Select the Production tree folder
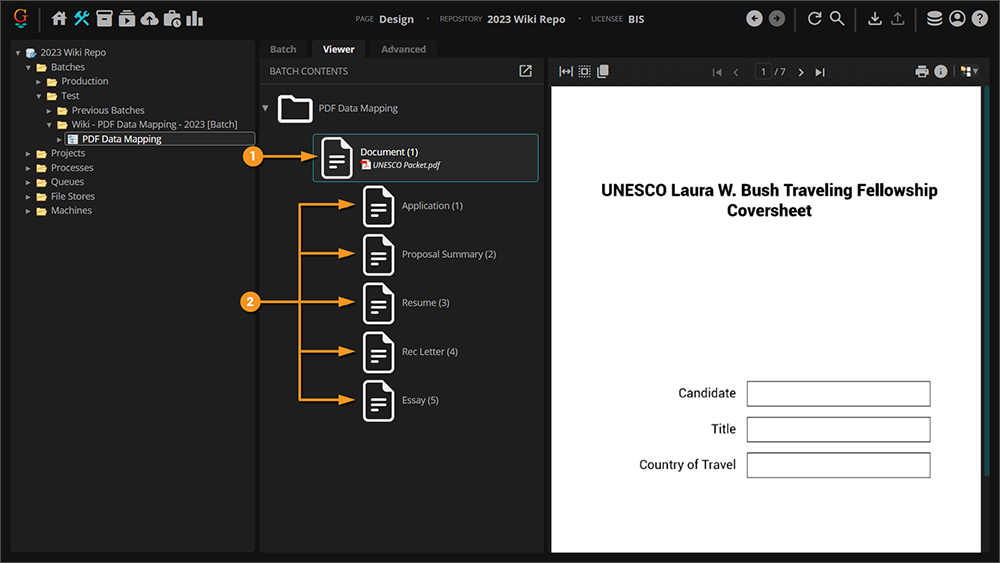The width and height of the screenshot is (1000, 563). pyautogui.click(x=84, y=81)
